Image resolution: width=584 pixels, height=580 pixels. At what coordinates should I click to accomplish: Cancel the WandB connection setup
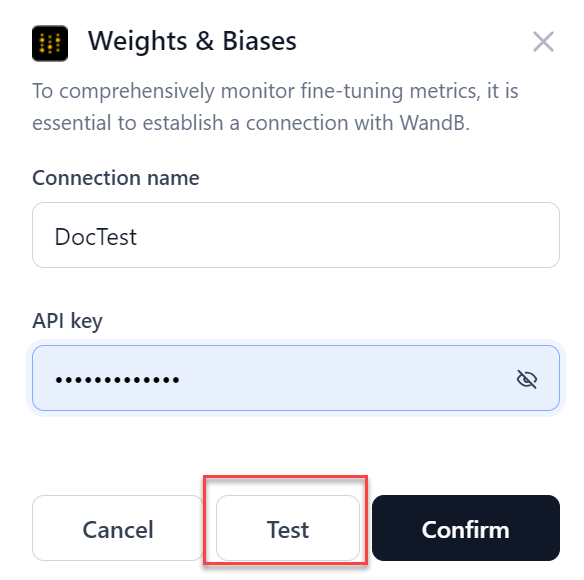click(x=118, y=528)
